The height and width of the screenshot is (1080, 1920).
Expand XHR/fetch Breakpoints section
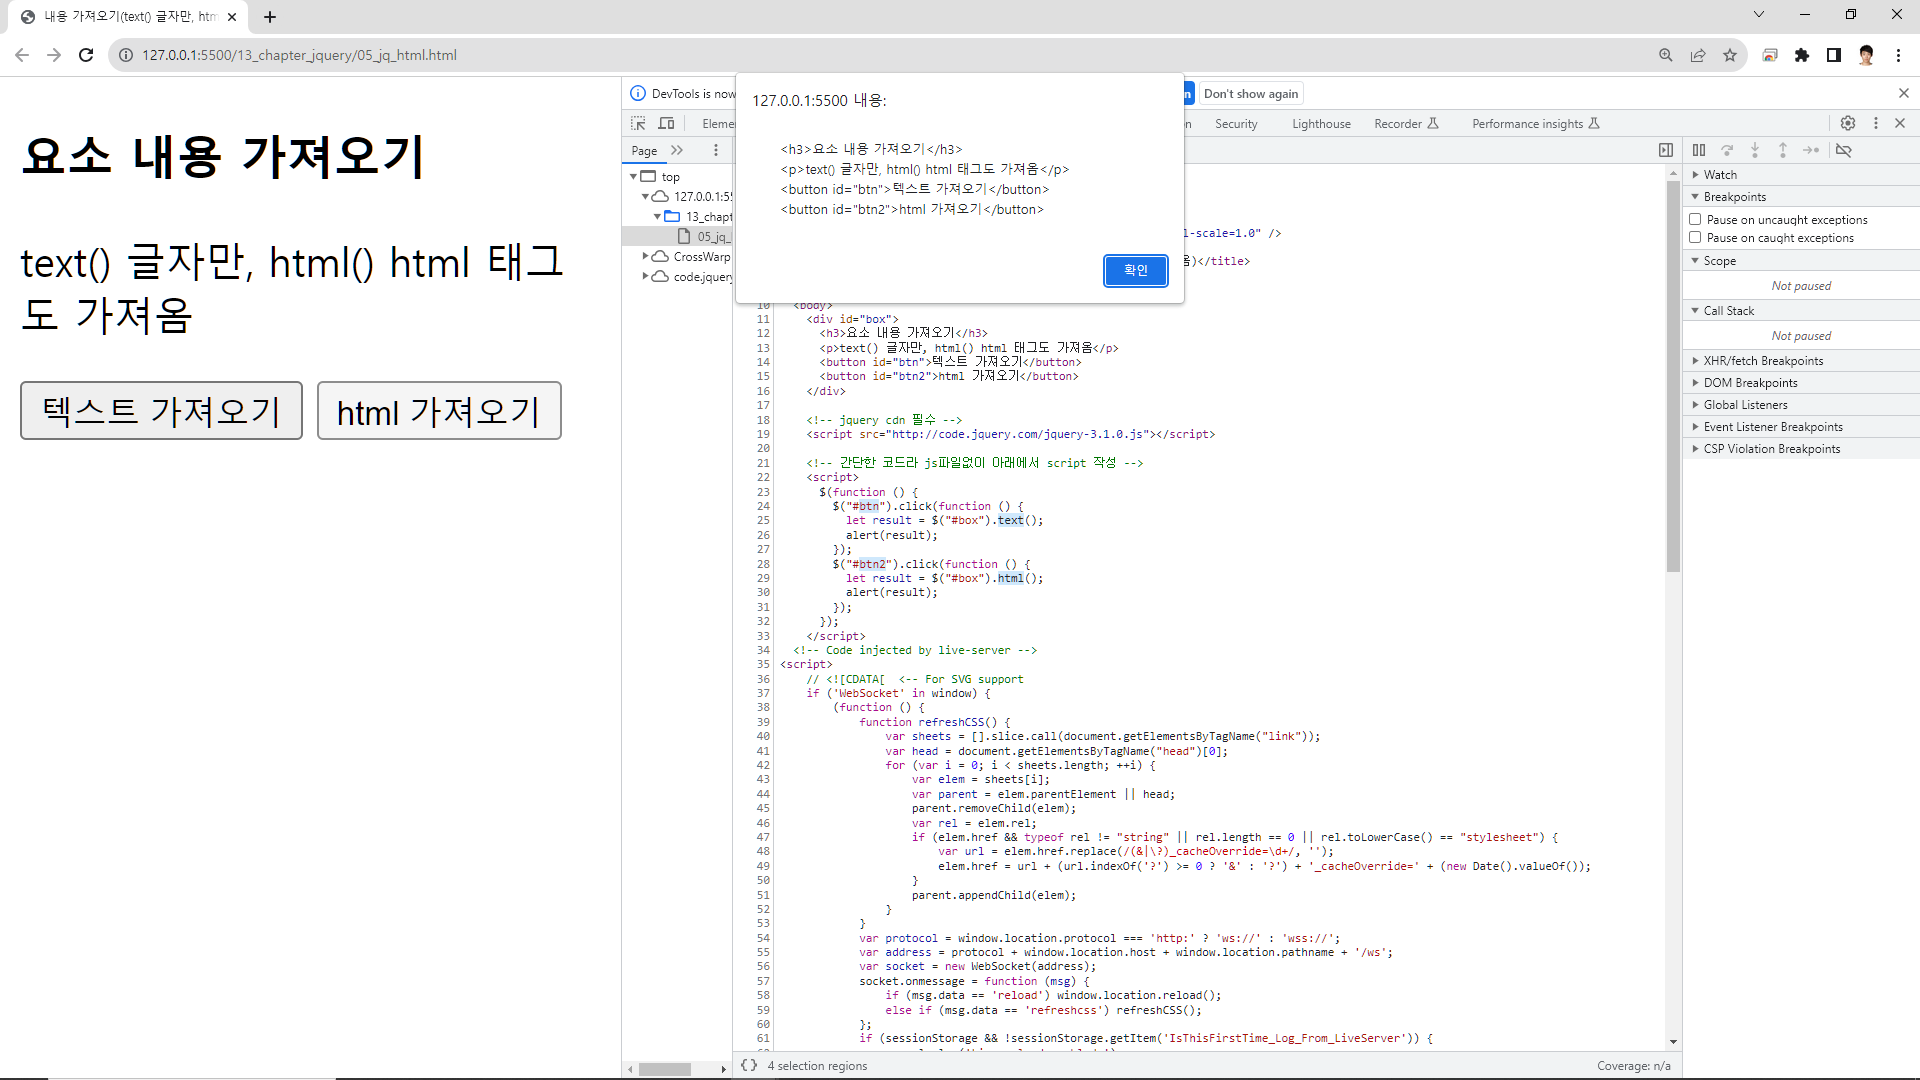1762,360
